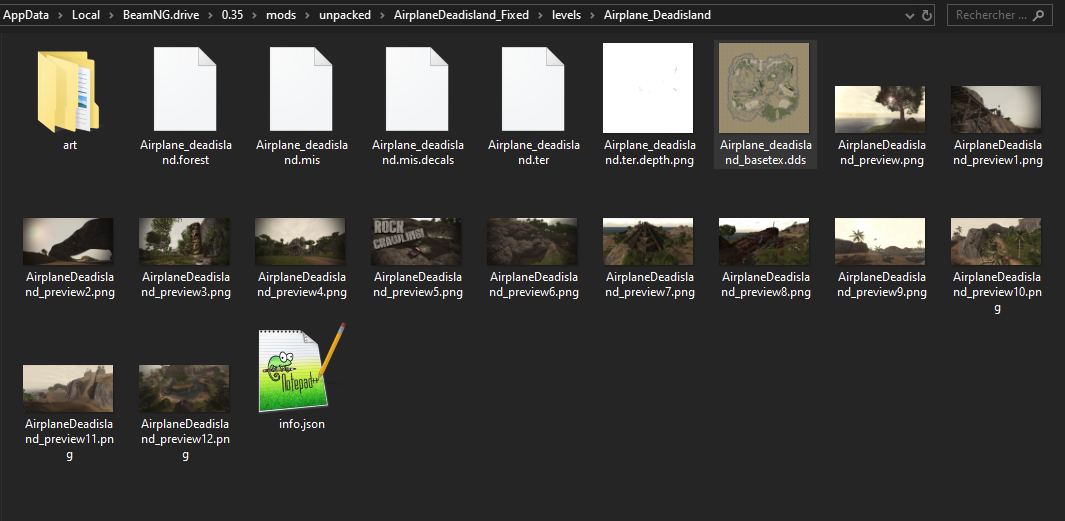The image size is (1065, 521).
Task: Navigate to levels breadcrumb
Action: pos(566,15)
